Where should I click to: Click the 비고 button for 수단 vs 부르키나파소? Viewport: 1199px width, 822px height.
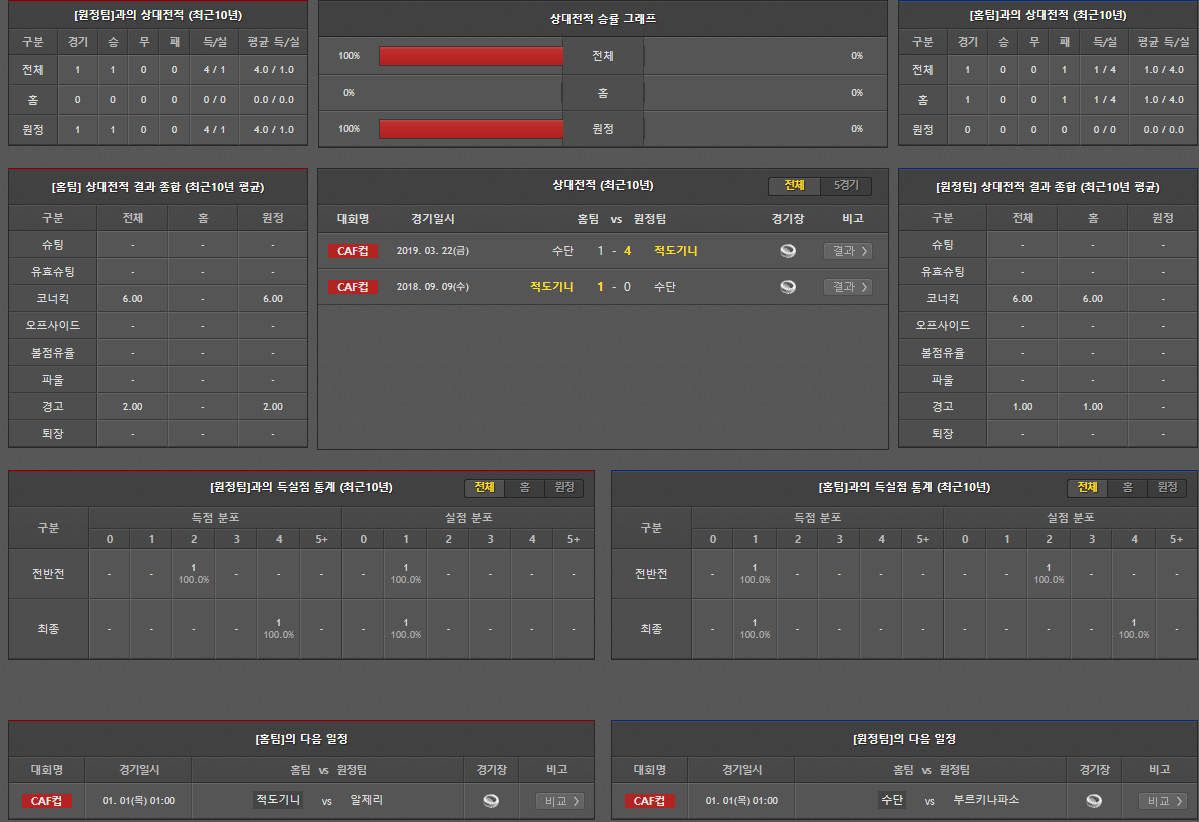click(x=1162, y=801)
